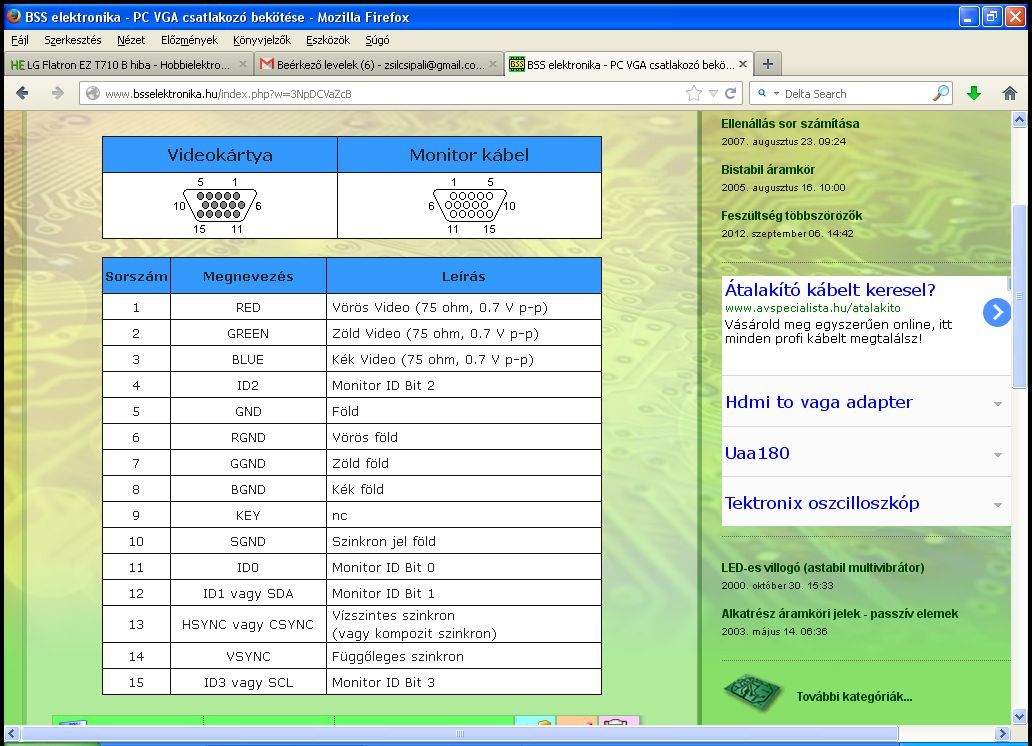
Task: Click the VSYNC cell in row 14
Action: click(248, 656)
